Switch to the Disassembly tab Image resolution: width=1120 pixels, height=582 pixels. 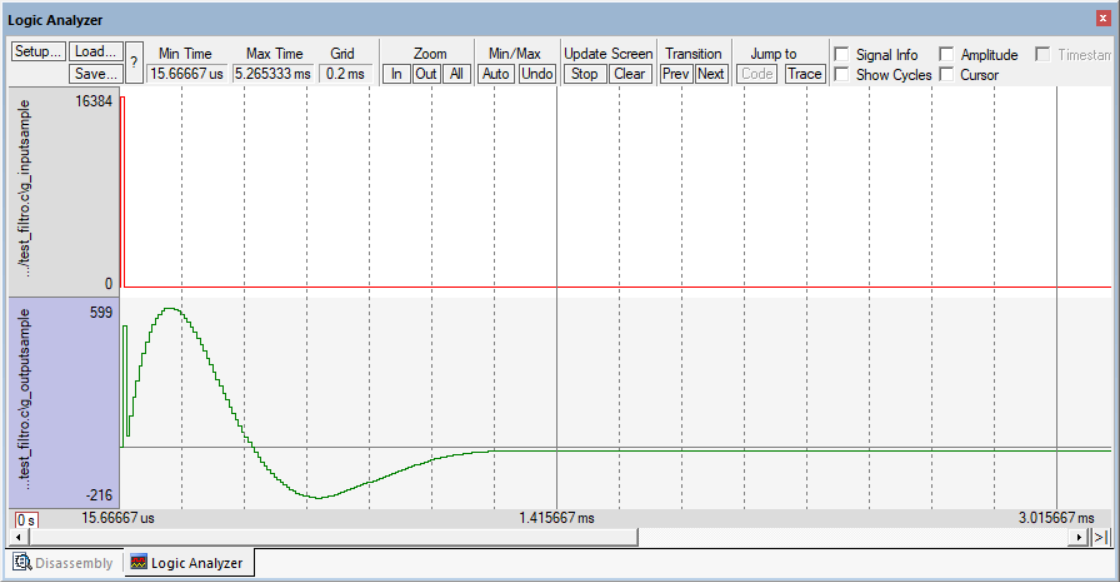tap(64, 563)
